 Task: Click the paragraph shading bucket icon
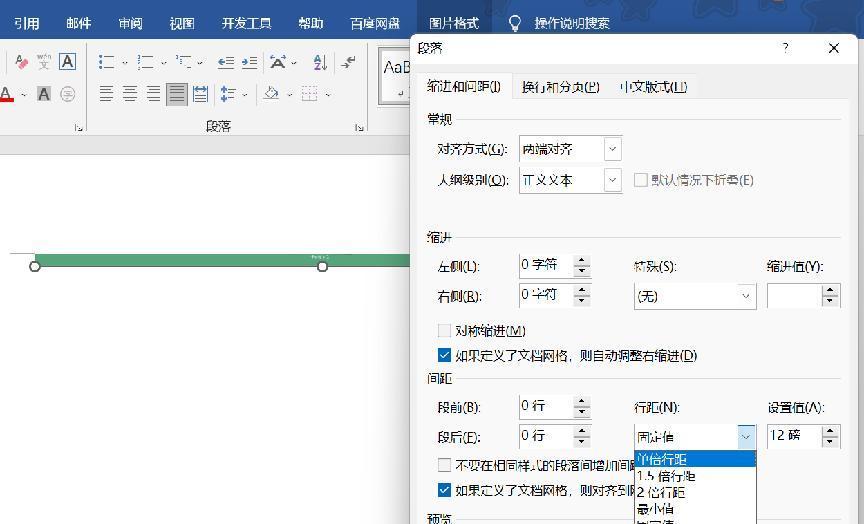click(272, 93)
